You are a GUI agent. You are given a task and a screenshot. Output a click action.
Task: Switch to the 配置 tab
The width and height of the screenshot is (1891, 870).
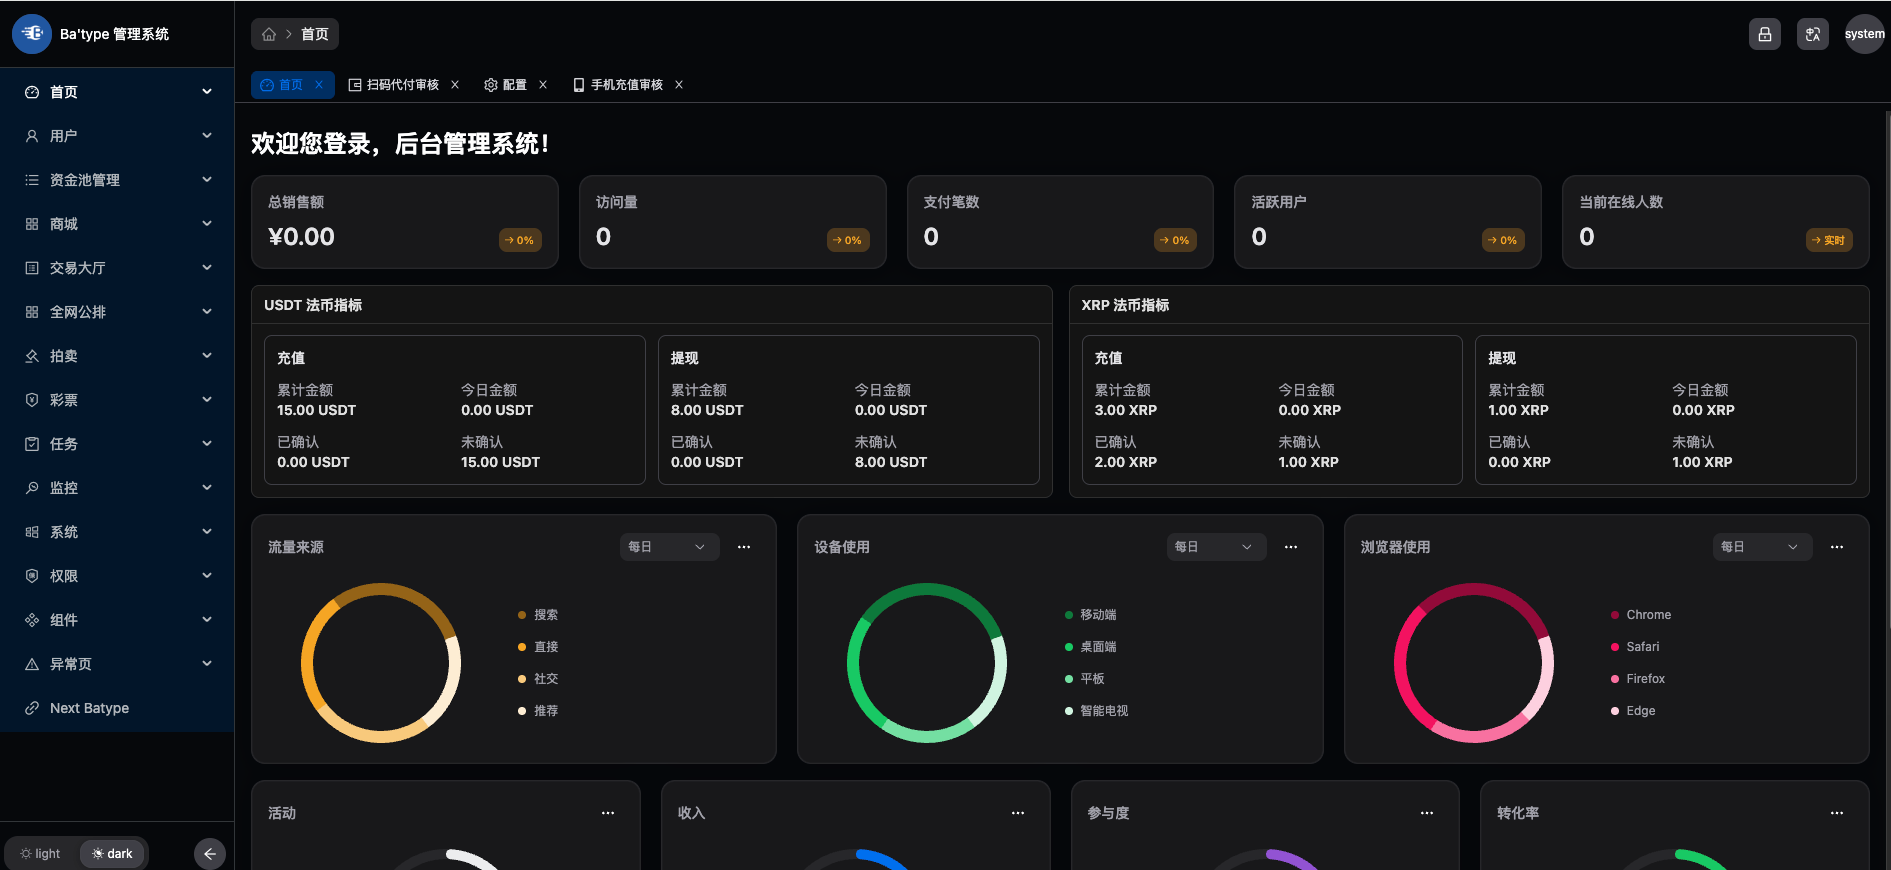[514, 85]
